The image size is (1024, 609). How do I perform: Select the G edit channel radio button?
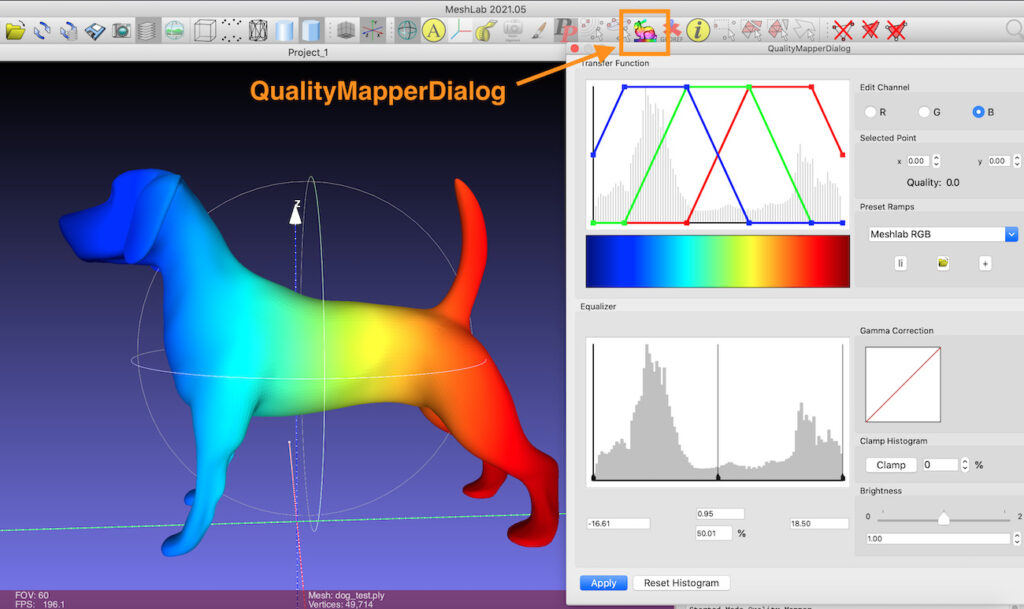(924, 112)
